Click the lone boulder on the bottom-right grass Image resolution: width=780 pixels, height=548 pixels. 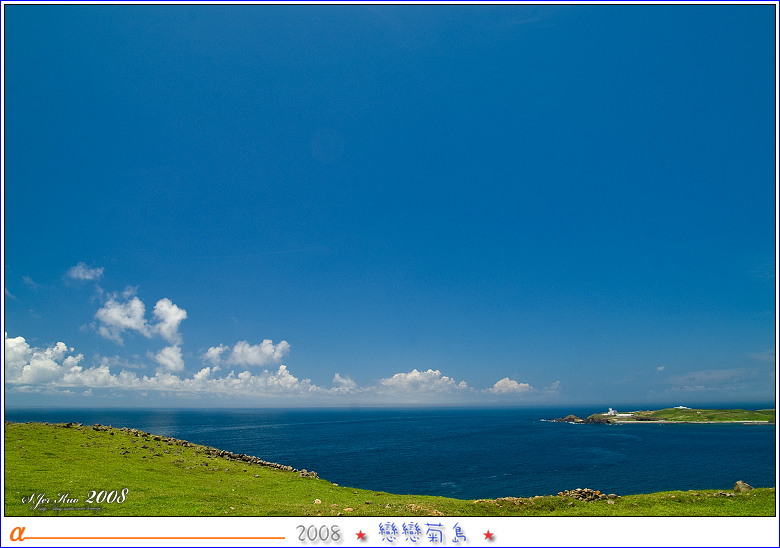coord(742,487)
